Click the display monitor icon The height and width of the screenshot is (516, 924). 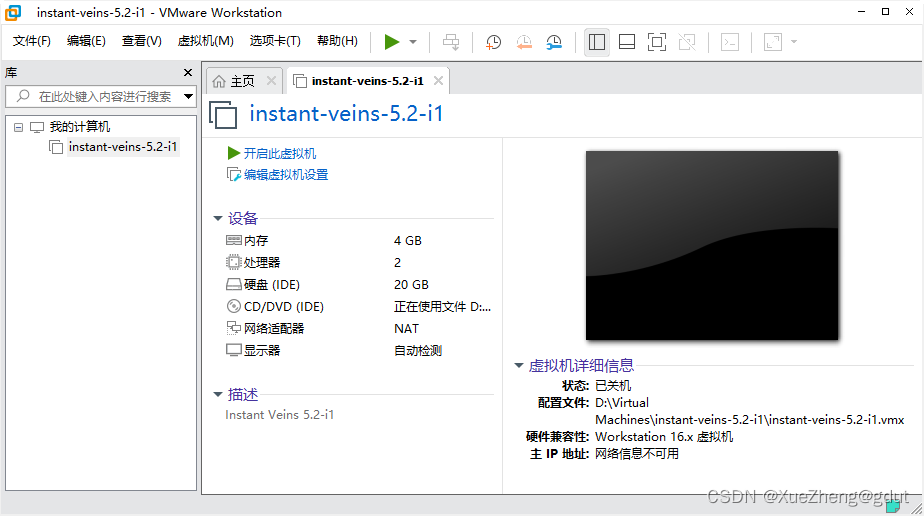click(x=234, y=350)
